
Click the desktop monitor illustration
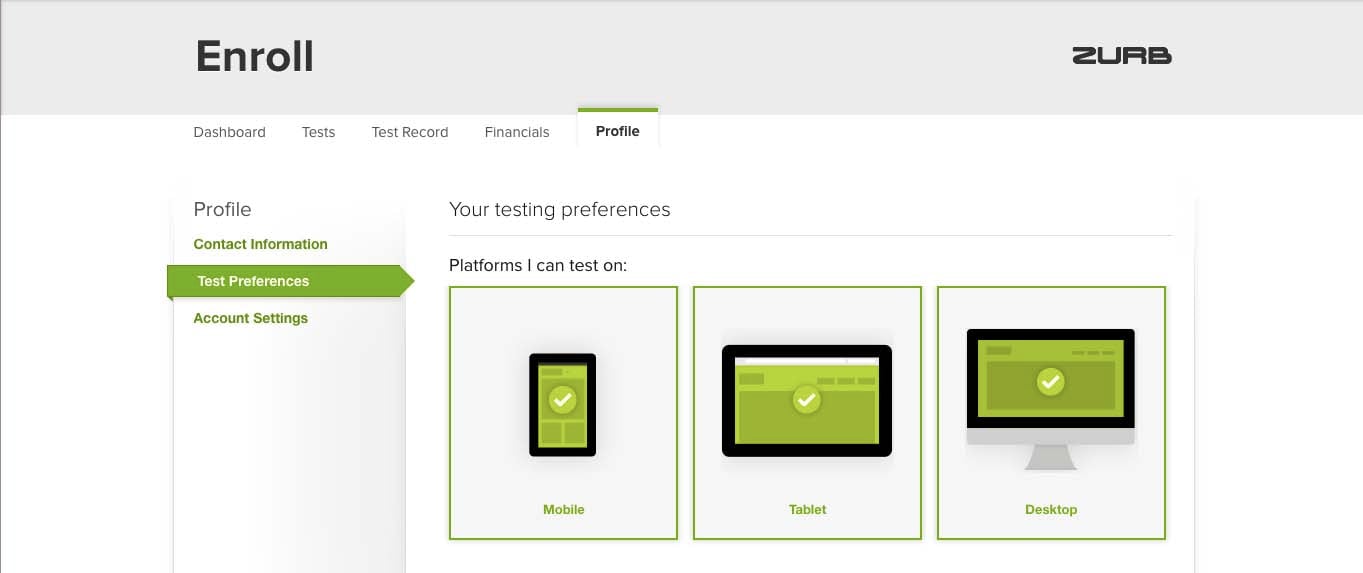(x=1051, y=399)
